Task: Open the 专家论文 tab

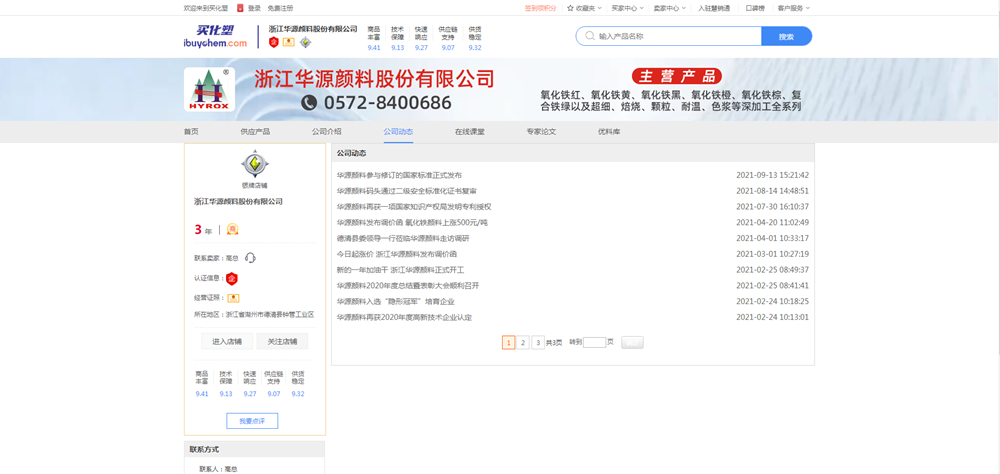Action: pyautogui.click(x=541, y=131)
